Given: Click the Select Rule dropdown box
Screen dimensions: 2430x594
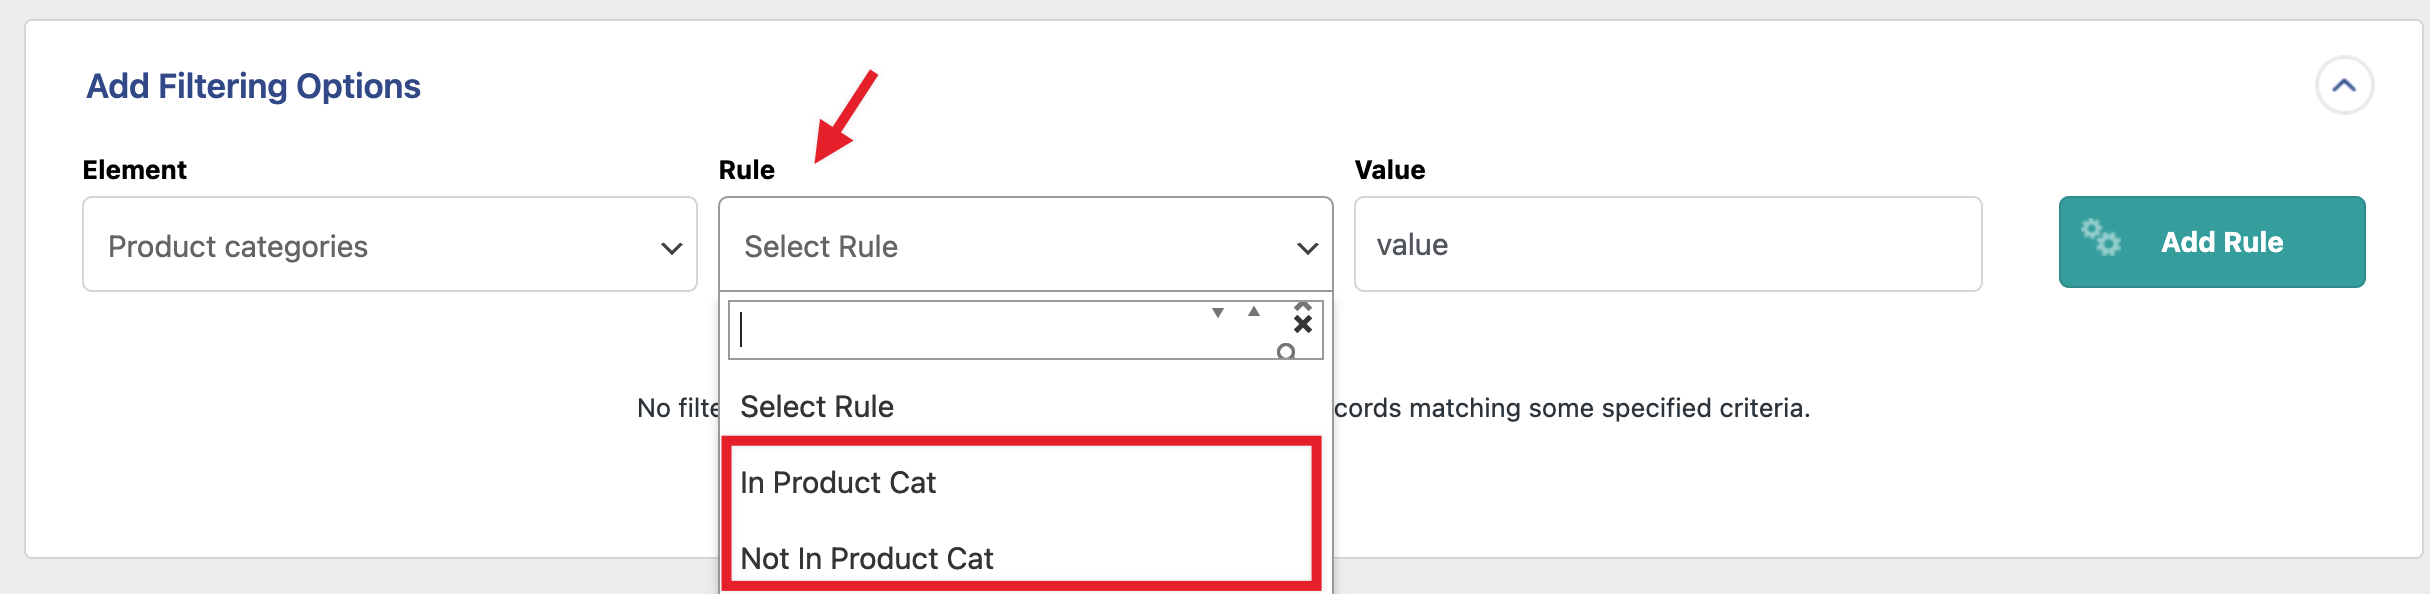Looking at the screenshot, I should click(1024, 245).
